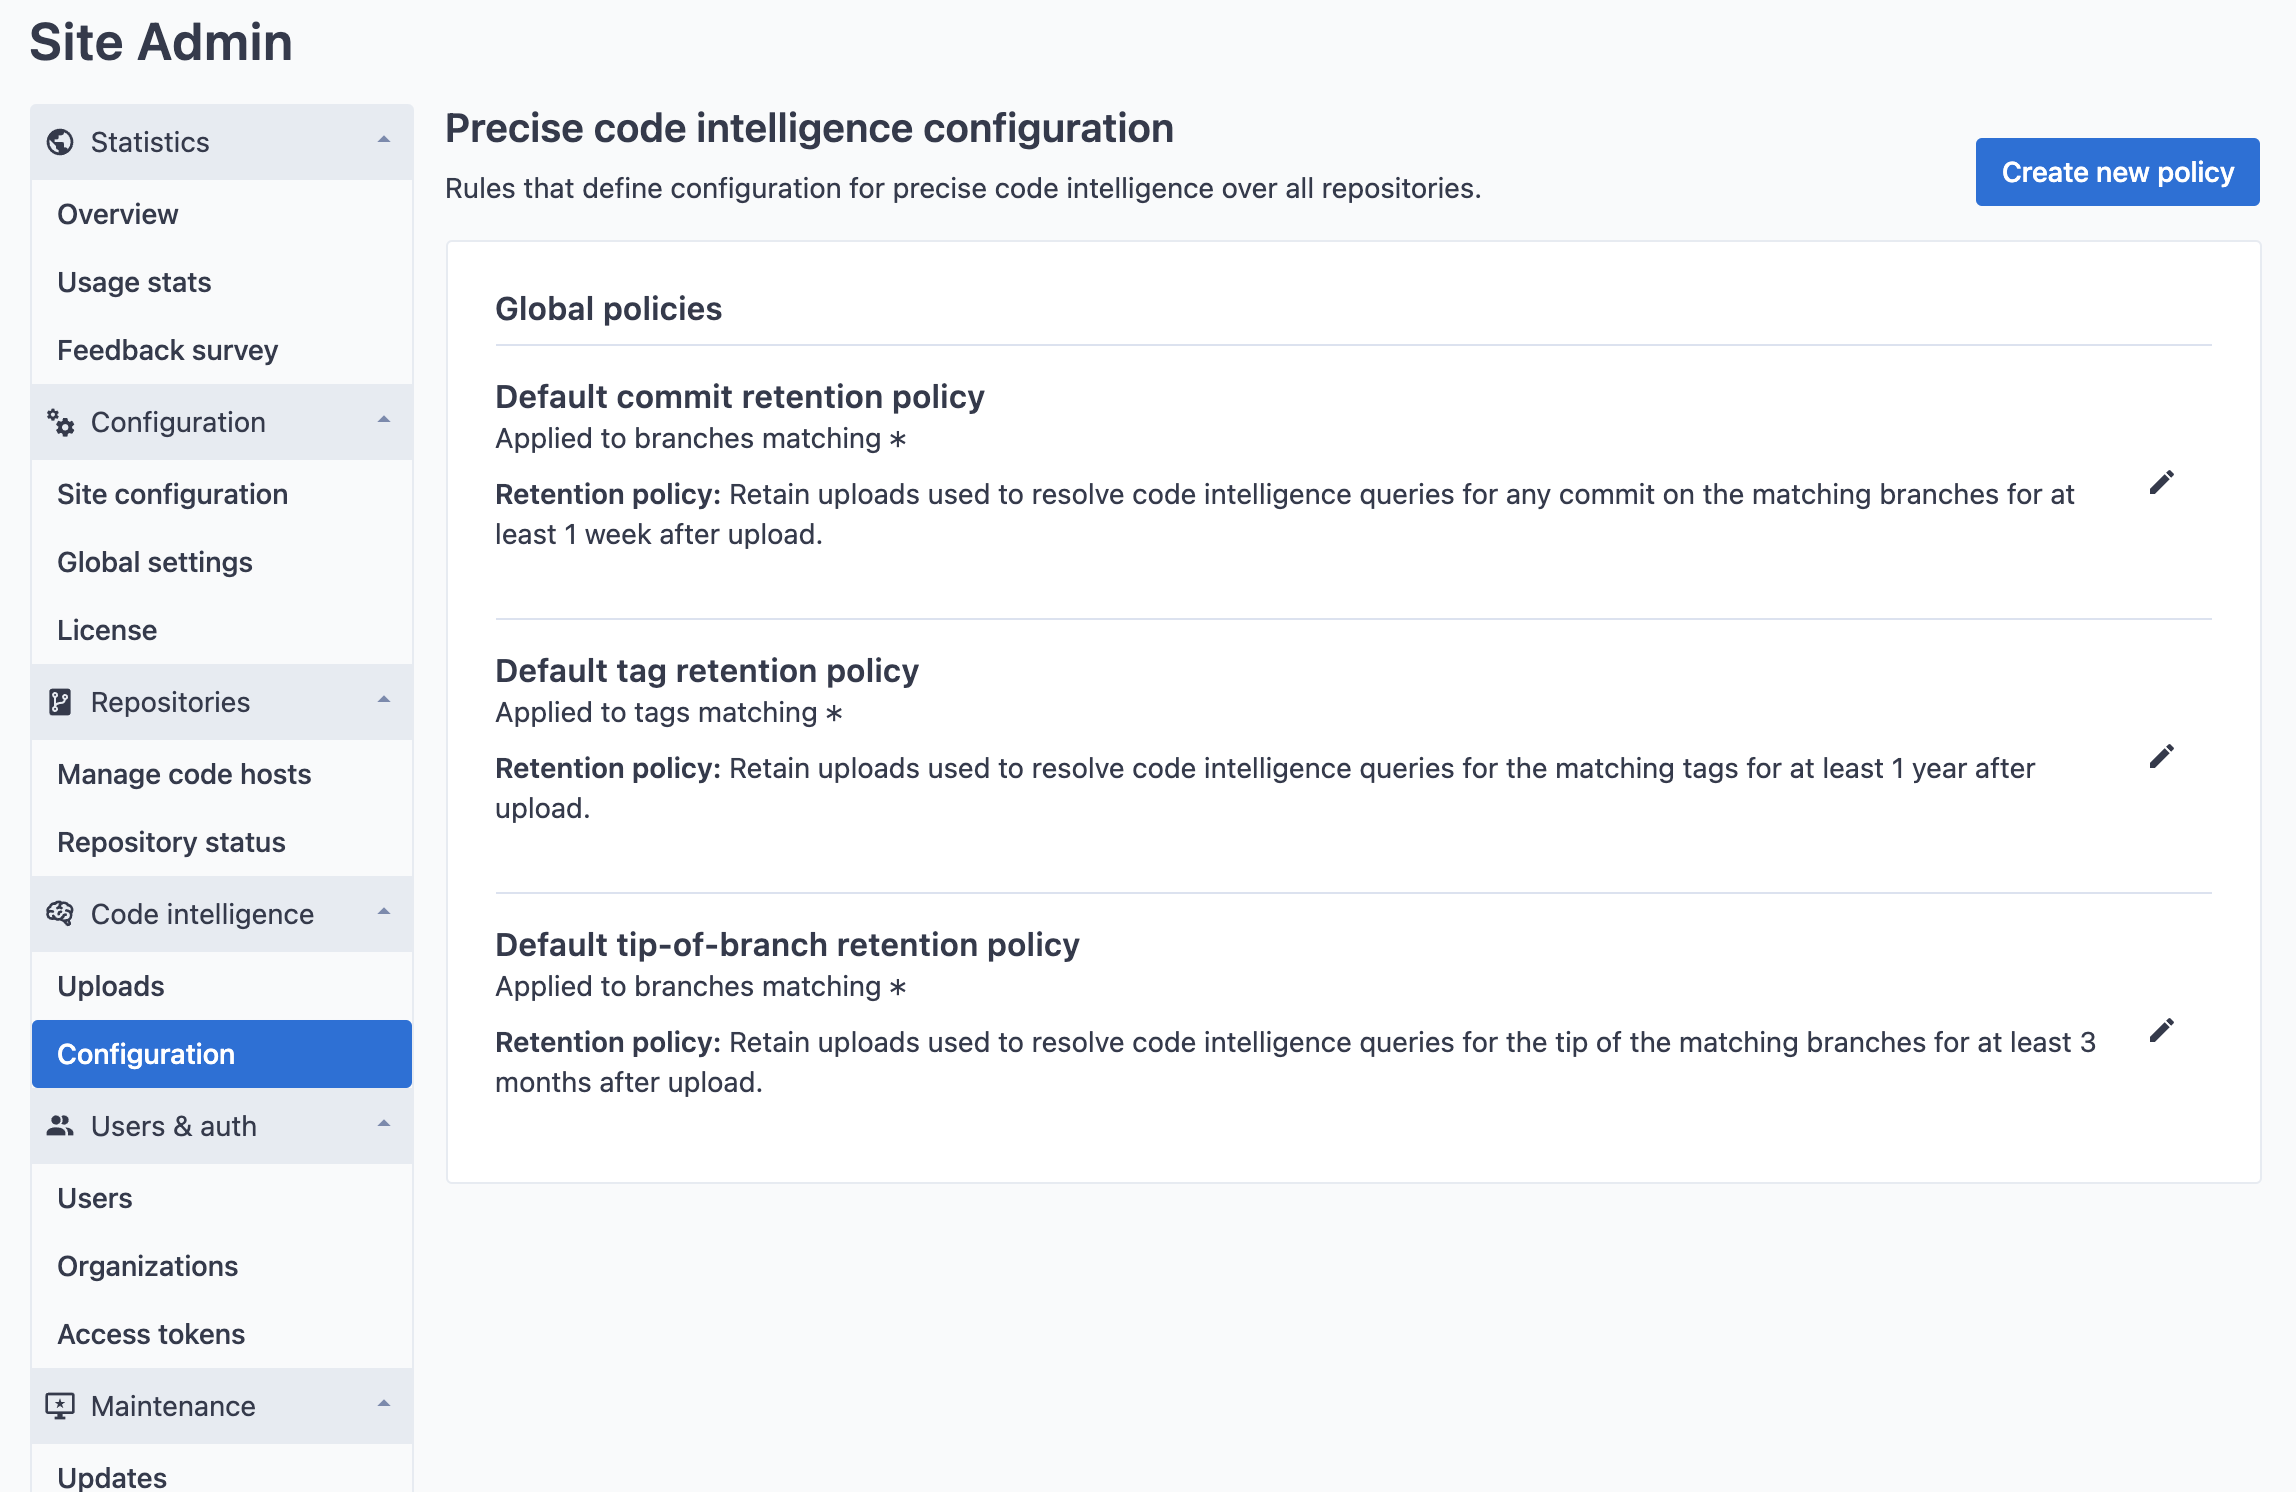The width and height of the screenshot is (2296, 1492).
Task: Edit the Default commit retention policy
Action: coord(2162,481)
